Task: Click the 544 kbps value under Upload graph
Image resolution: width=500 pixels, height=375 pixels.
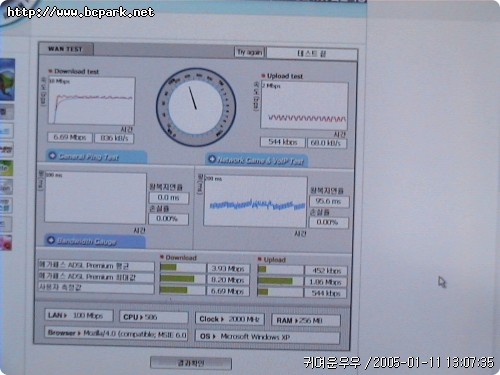Action: [283, 142]
